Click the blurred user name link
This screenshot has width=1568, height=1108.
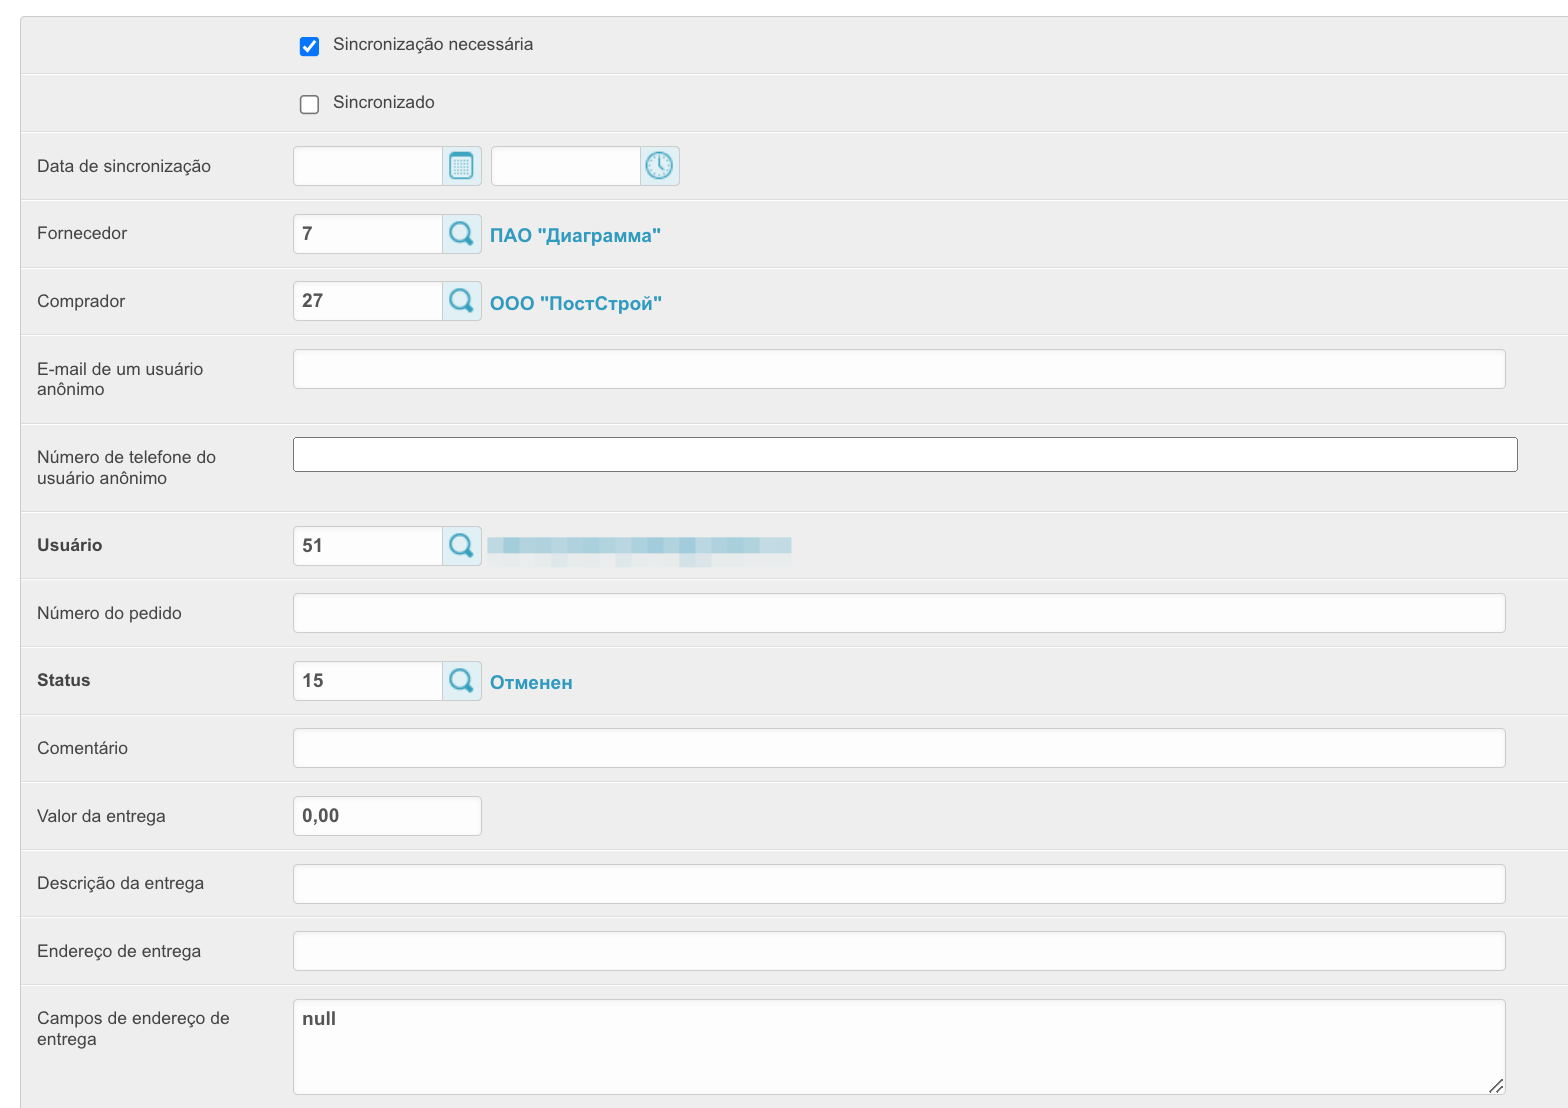coord(639,546)
